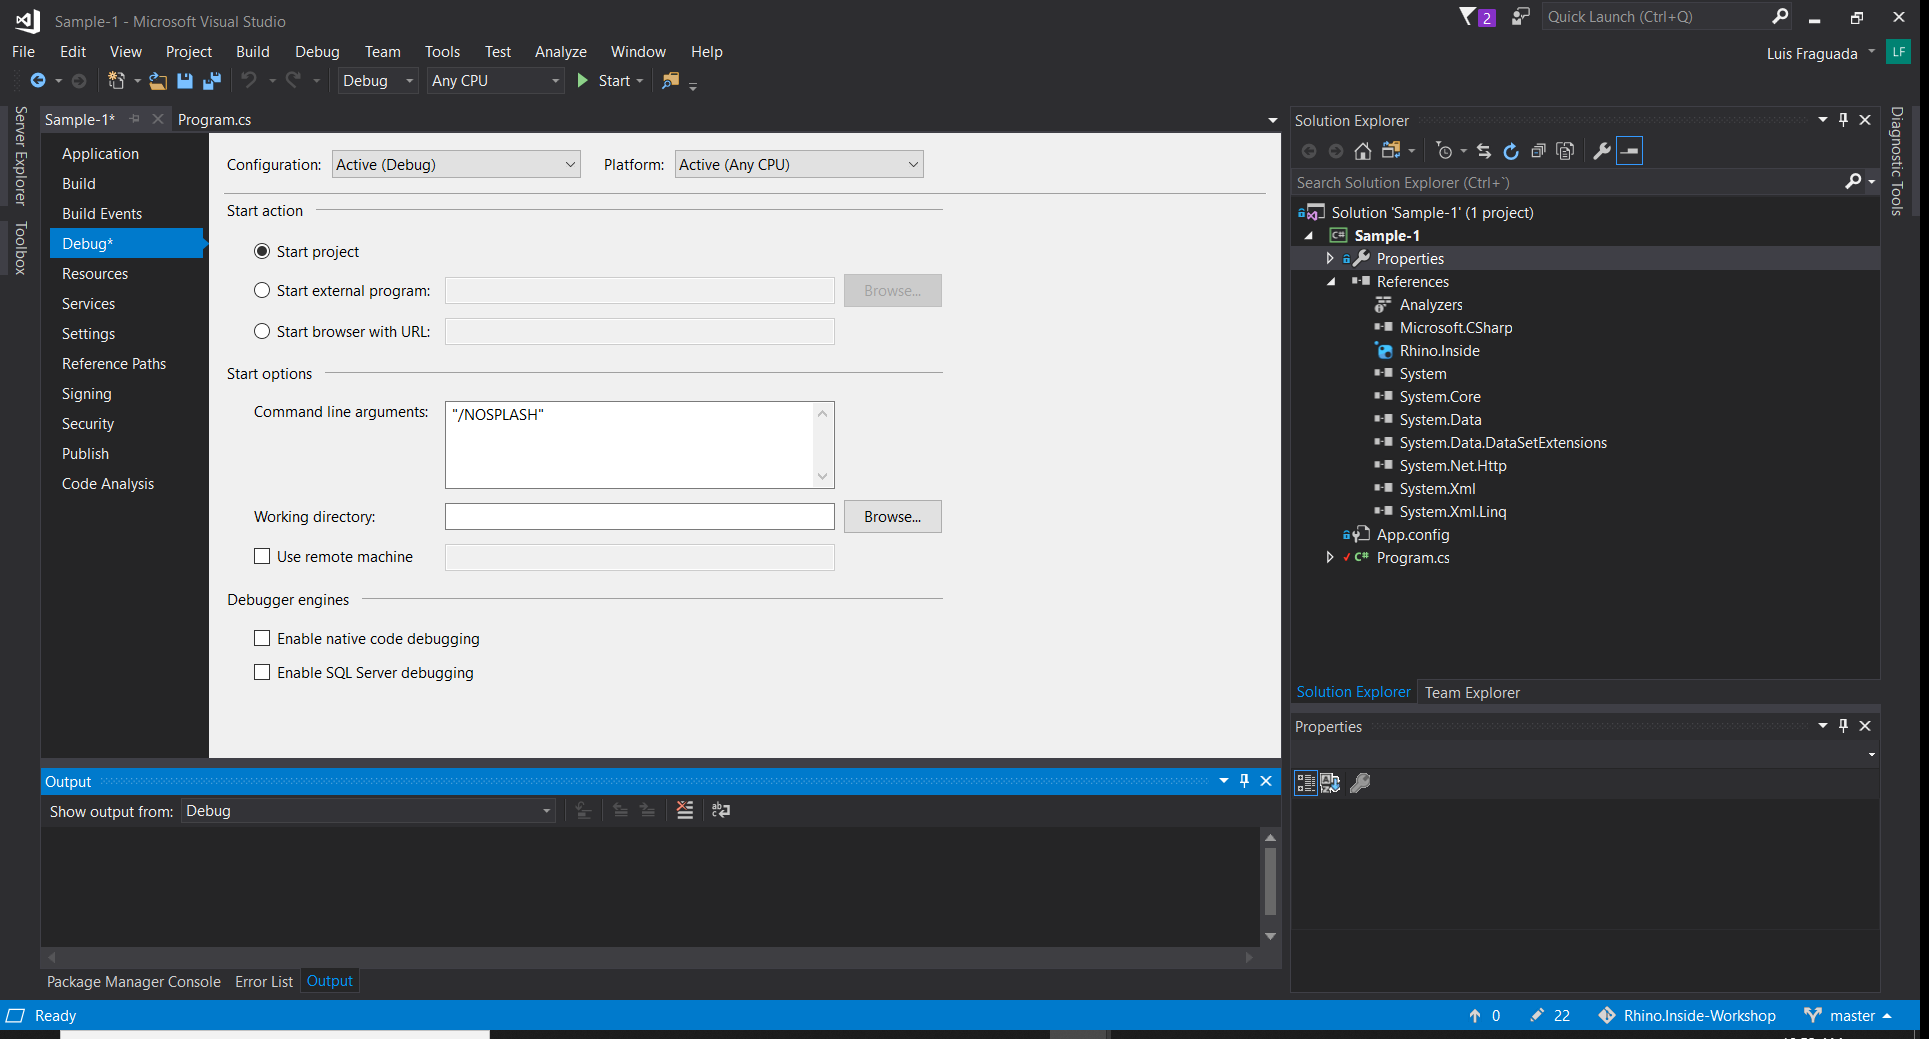Collapse the References node
This screenshot has height=1039, width=1929.
pos(1331,282)
